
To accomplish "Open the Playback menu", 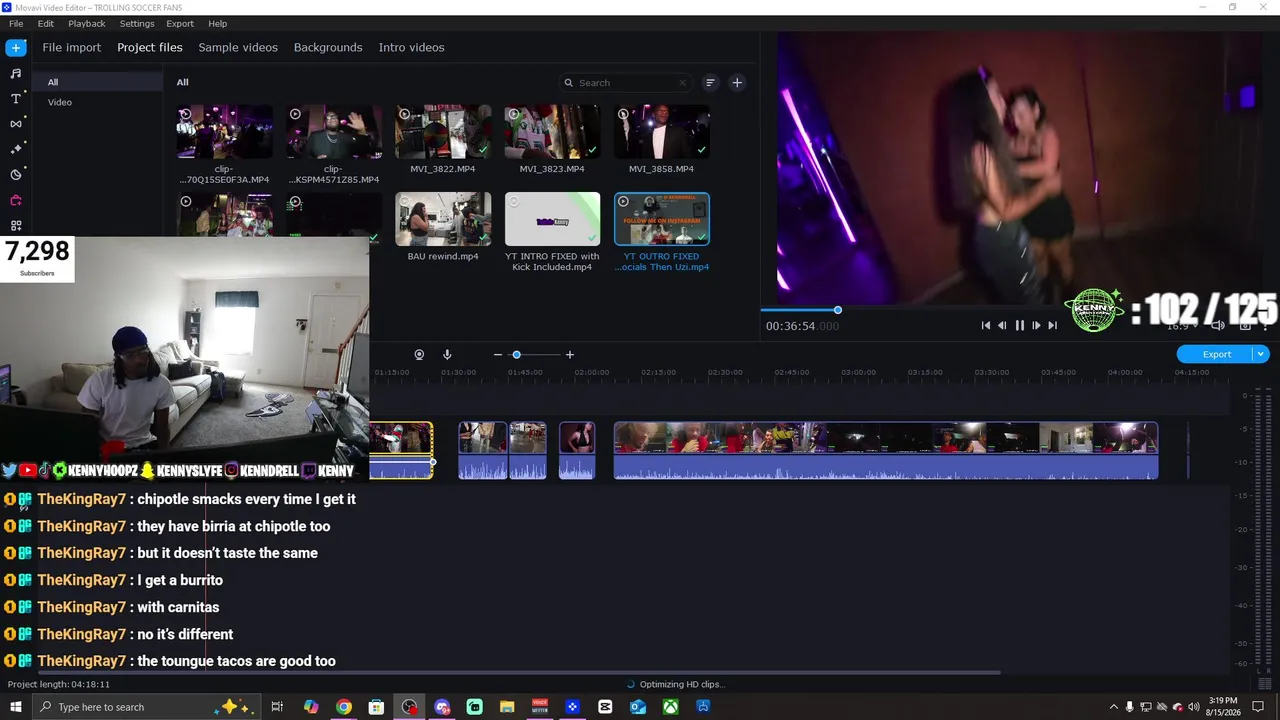I will point(87,23).
